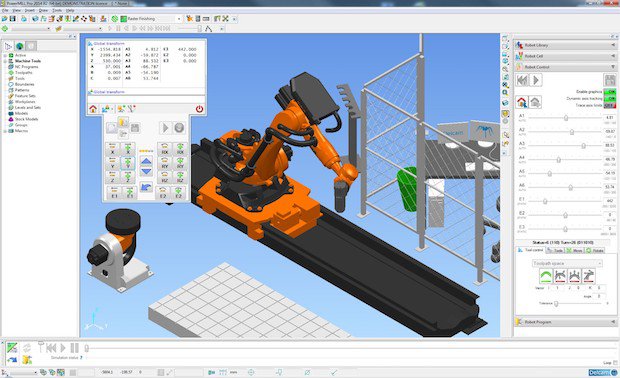Viewport: 620px width, 378px height.
Task: Select NC Programs in explorer tree
Action: click(x=26, y=67)
